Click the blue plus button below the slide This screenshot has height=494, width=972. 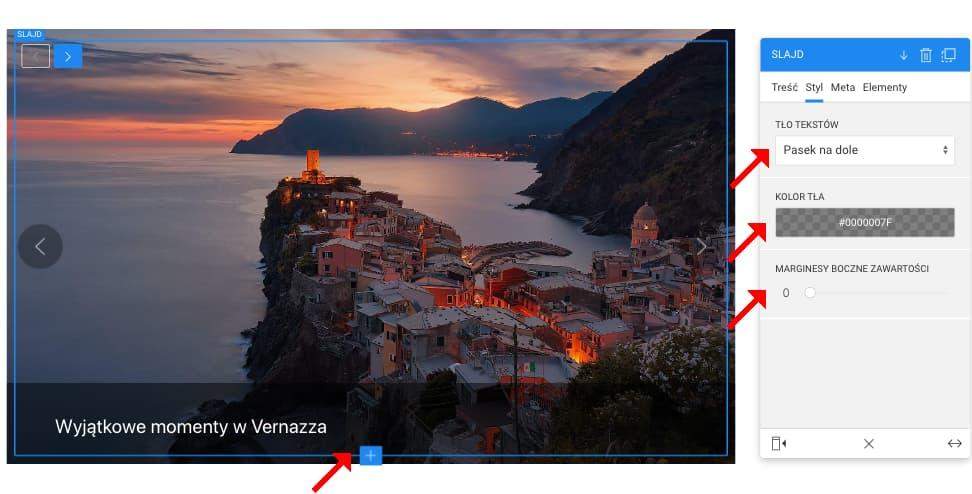[x=371, y=456]
